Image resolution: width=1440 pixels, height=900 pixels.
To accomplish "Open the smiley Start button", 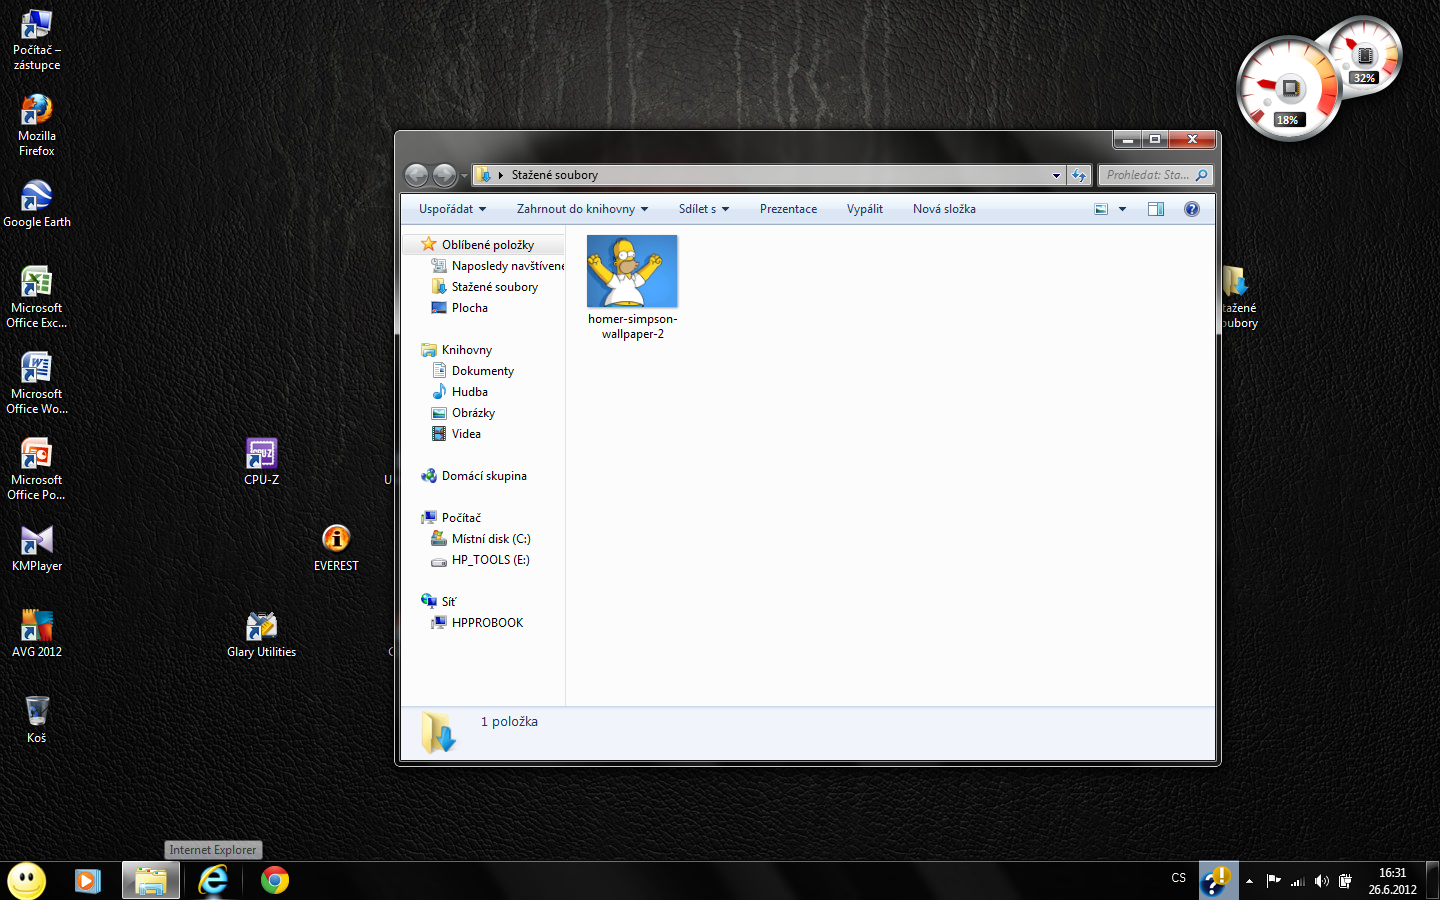I will [x=27, y=881].
